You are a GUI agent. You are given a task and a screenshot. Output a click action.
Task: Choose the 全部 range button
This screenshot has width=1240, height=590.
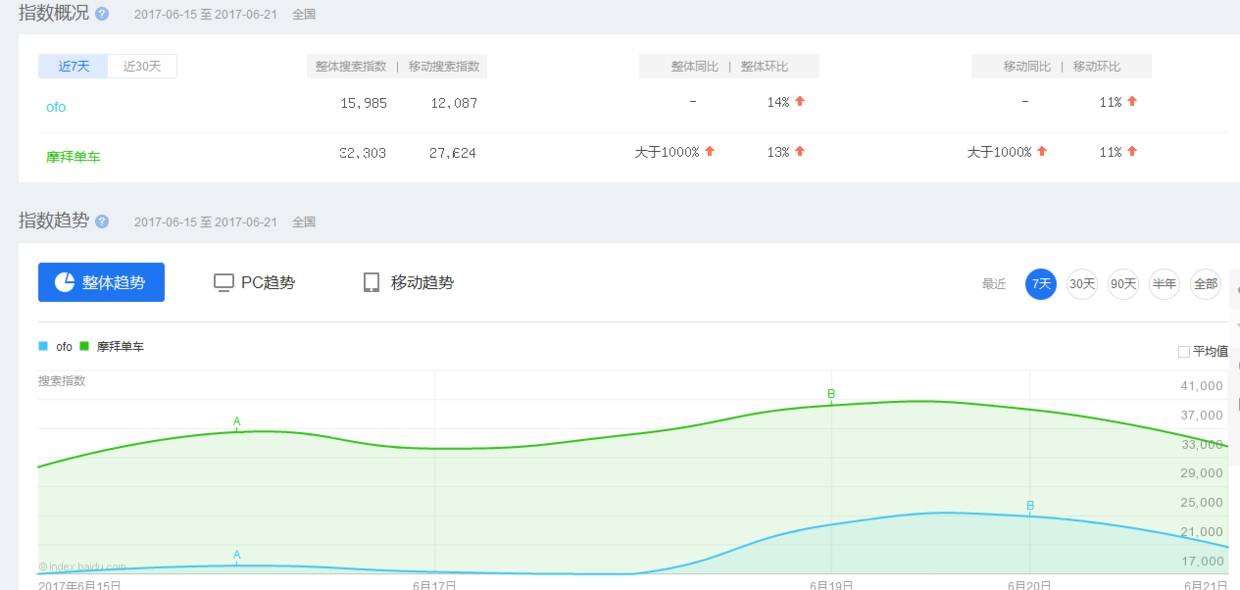pyautogui.click(x=1205, y=284)
